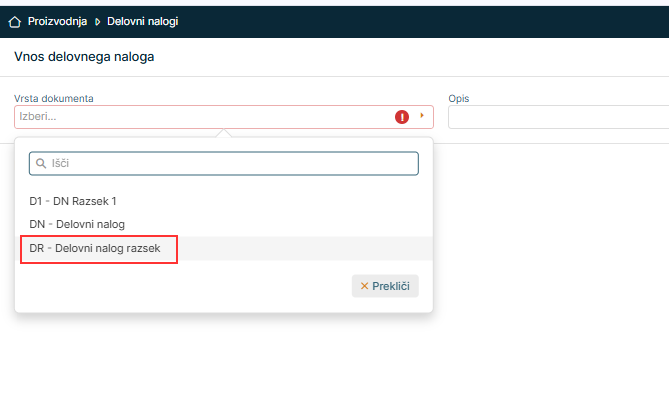Click the X icon on Prekliči button

pyautogui.click(x=364, y=286)
